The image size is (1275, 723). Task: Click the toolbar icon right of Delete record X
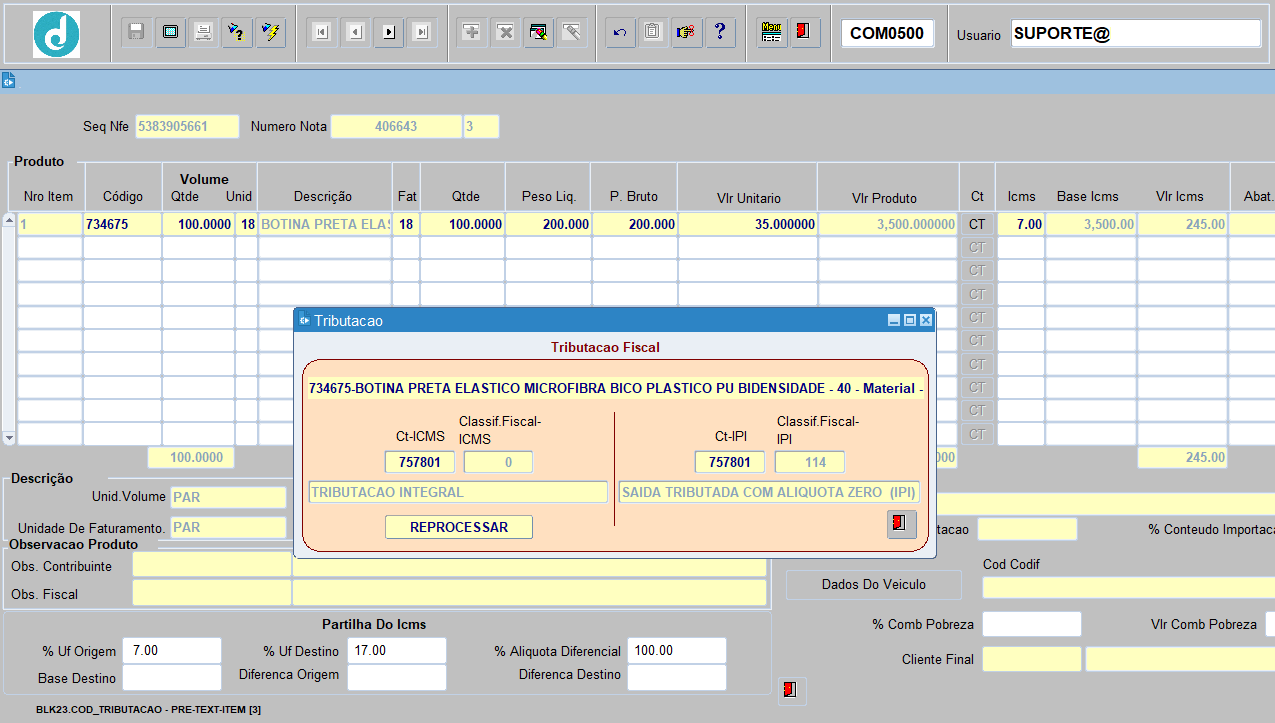click(538, 32)
